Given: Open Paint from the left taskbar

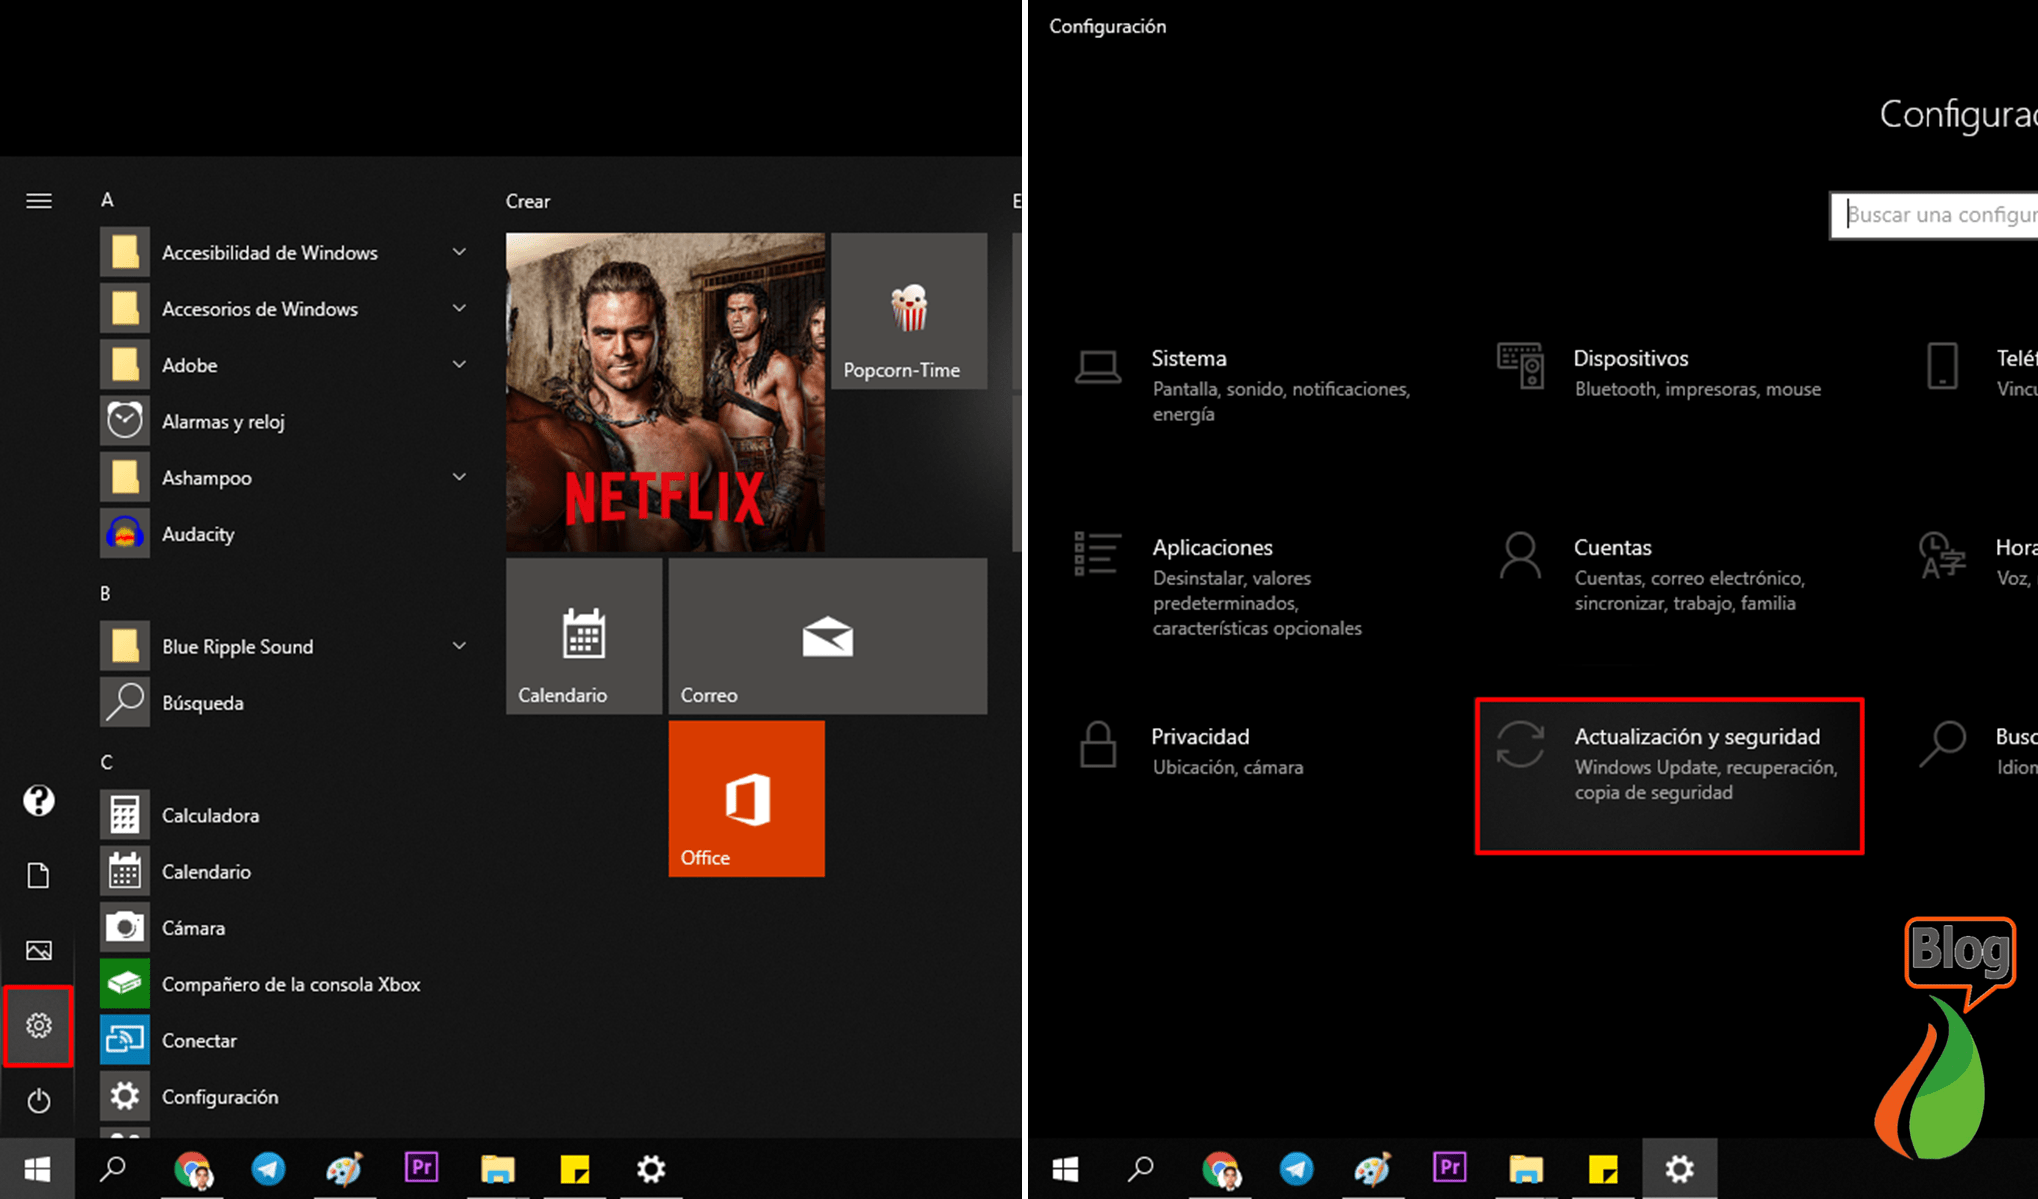Looking at the screenshot, I should point(345,1168).
